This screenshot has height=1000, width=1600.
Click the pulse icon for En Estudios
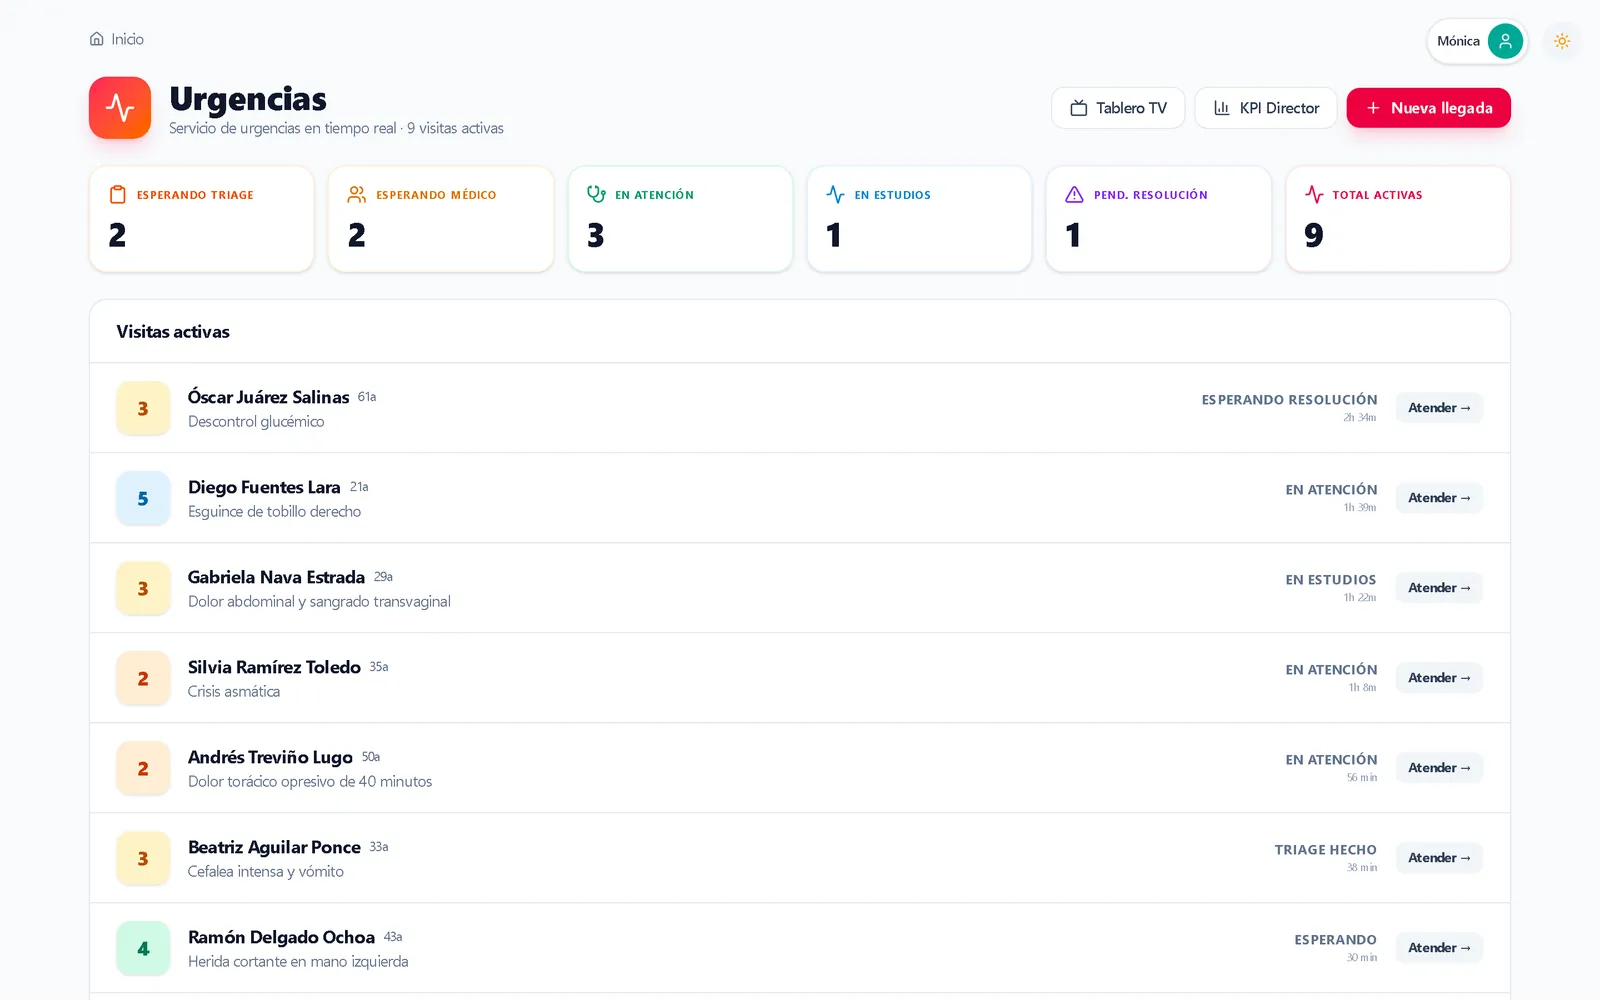tap(835, 195)
